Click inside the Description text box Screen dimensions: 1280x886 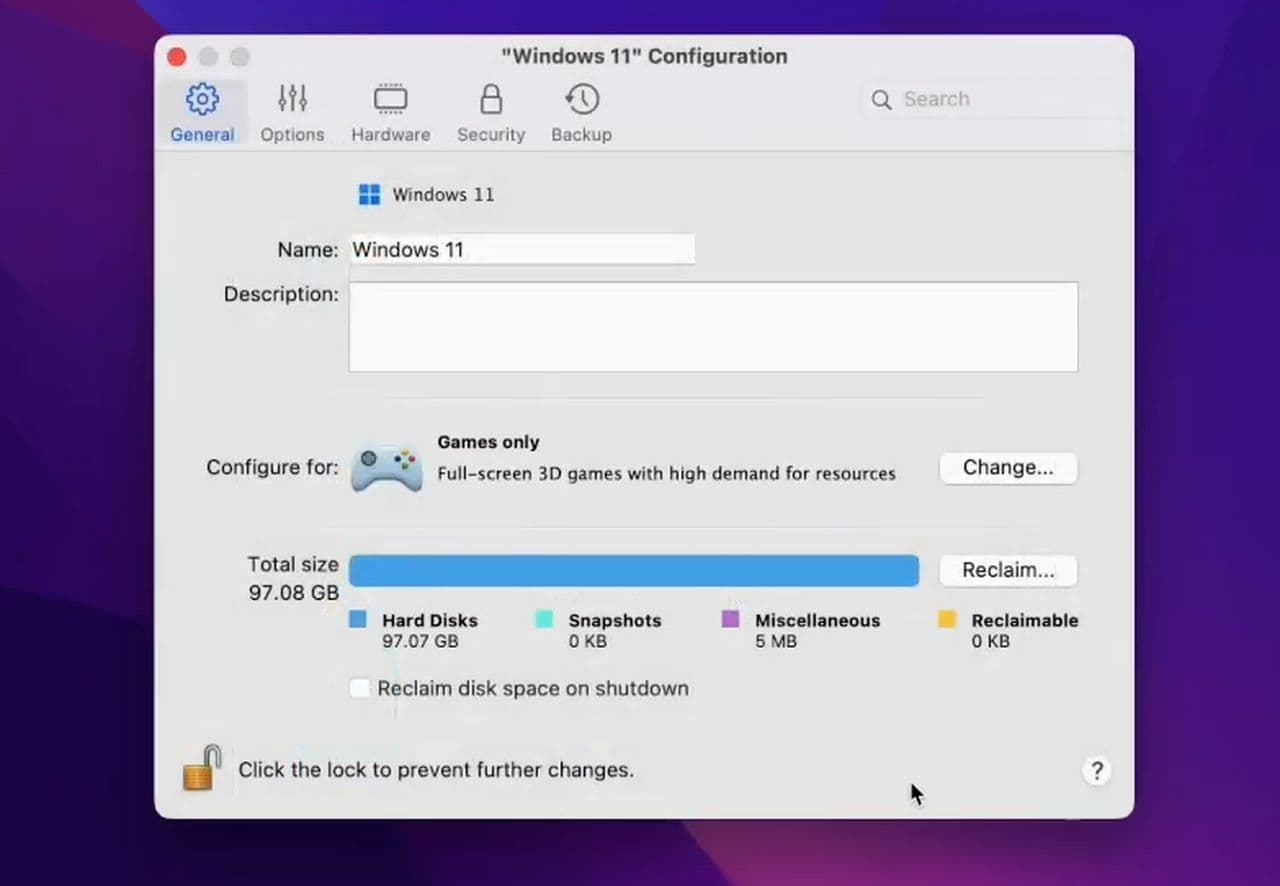[712, 327]
